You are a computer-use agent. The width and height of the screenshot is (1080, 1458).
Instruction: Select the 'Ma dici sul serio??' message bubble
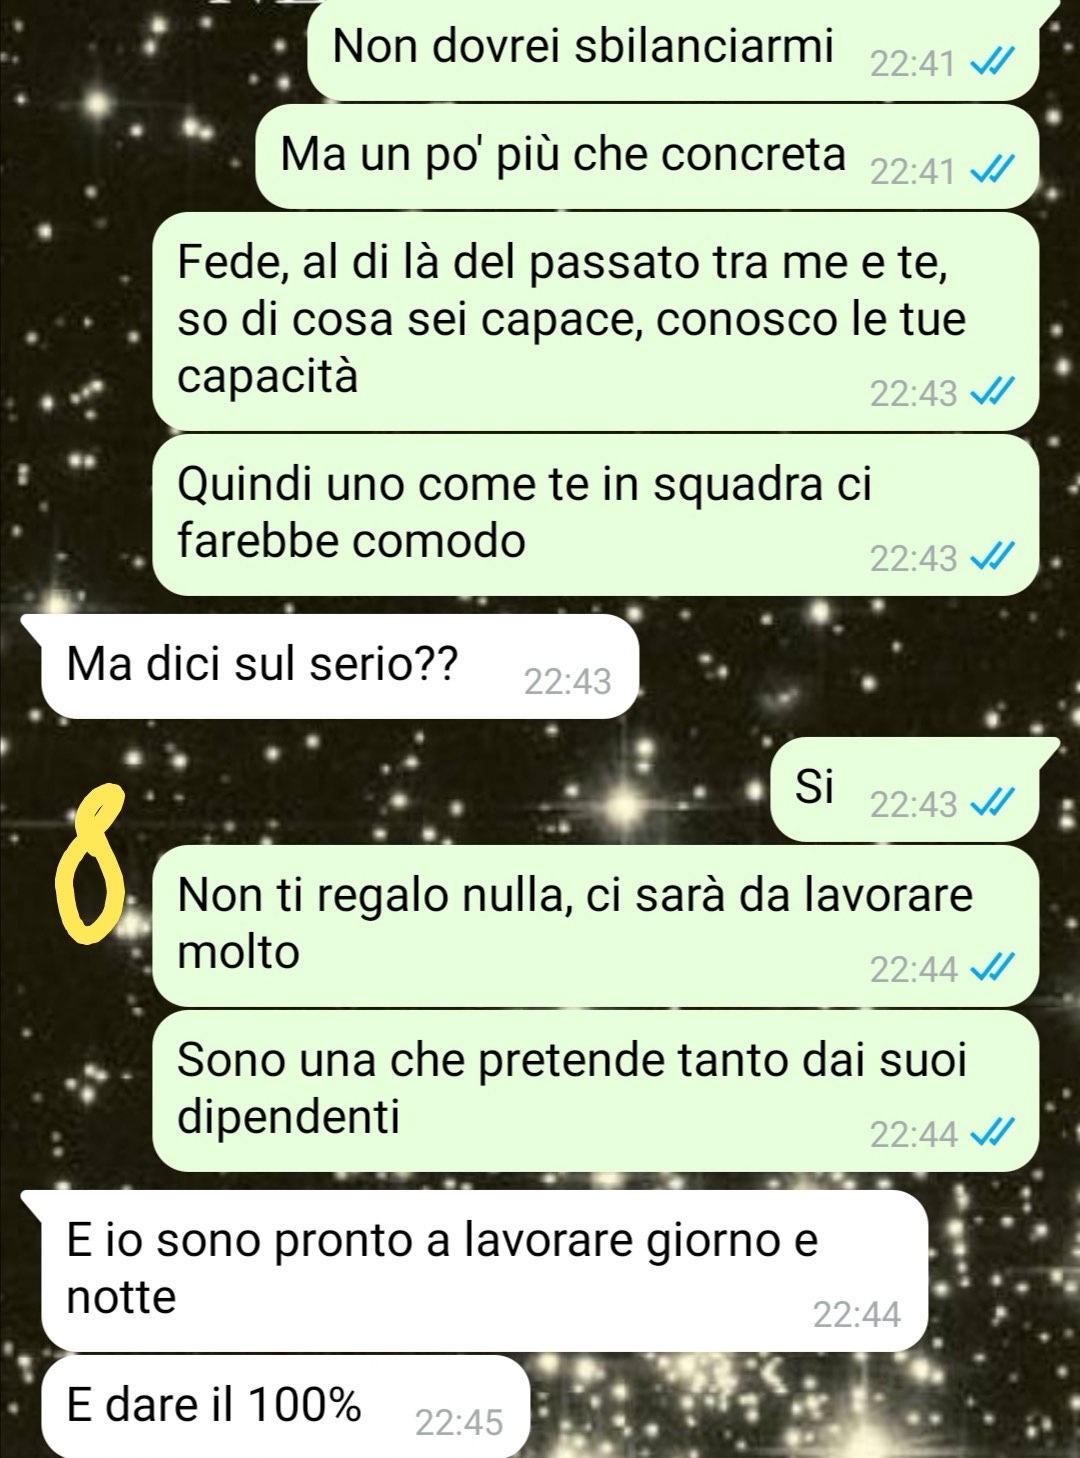(338, 666)
